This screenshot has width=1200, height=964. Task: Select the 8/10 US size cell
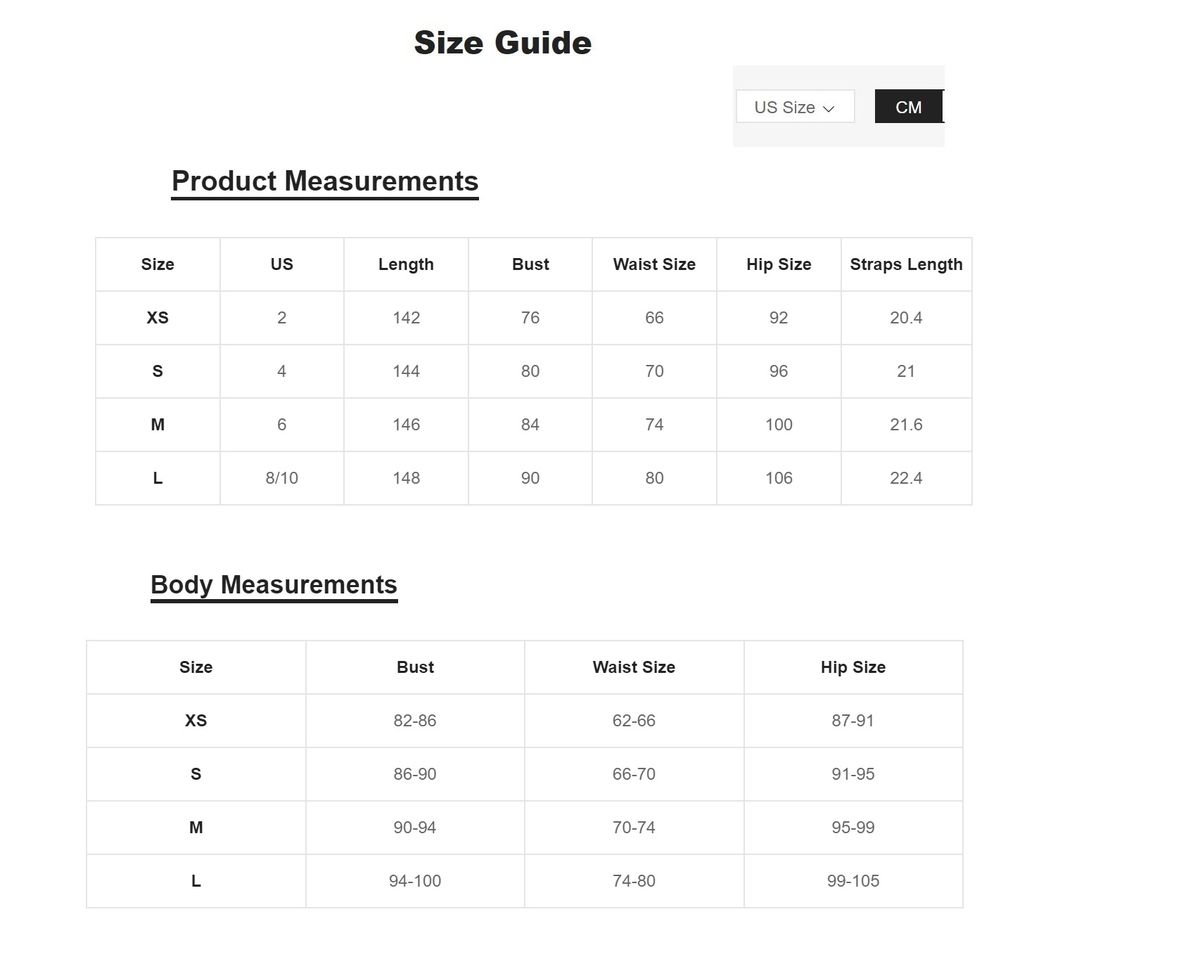[x=282, y=478]
